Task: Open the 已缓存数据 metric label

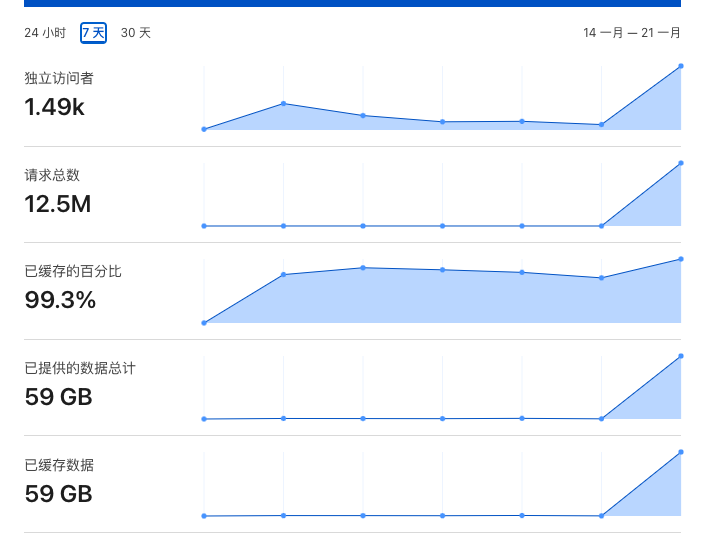Action: [x=59, y=465]
